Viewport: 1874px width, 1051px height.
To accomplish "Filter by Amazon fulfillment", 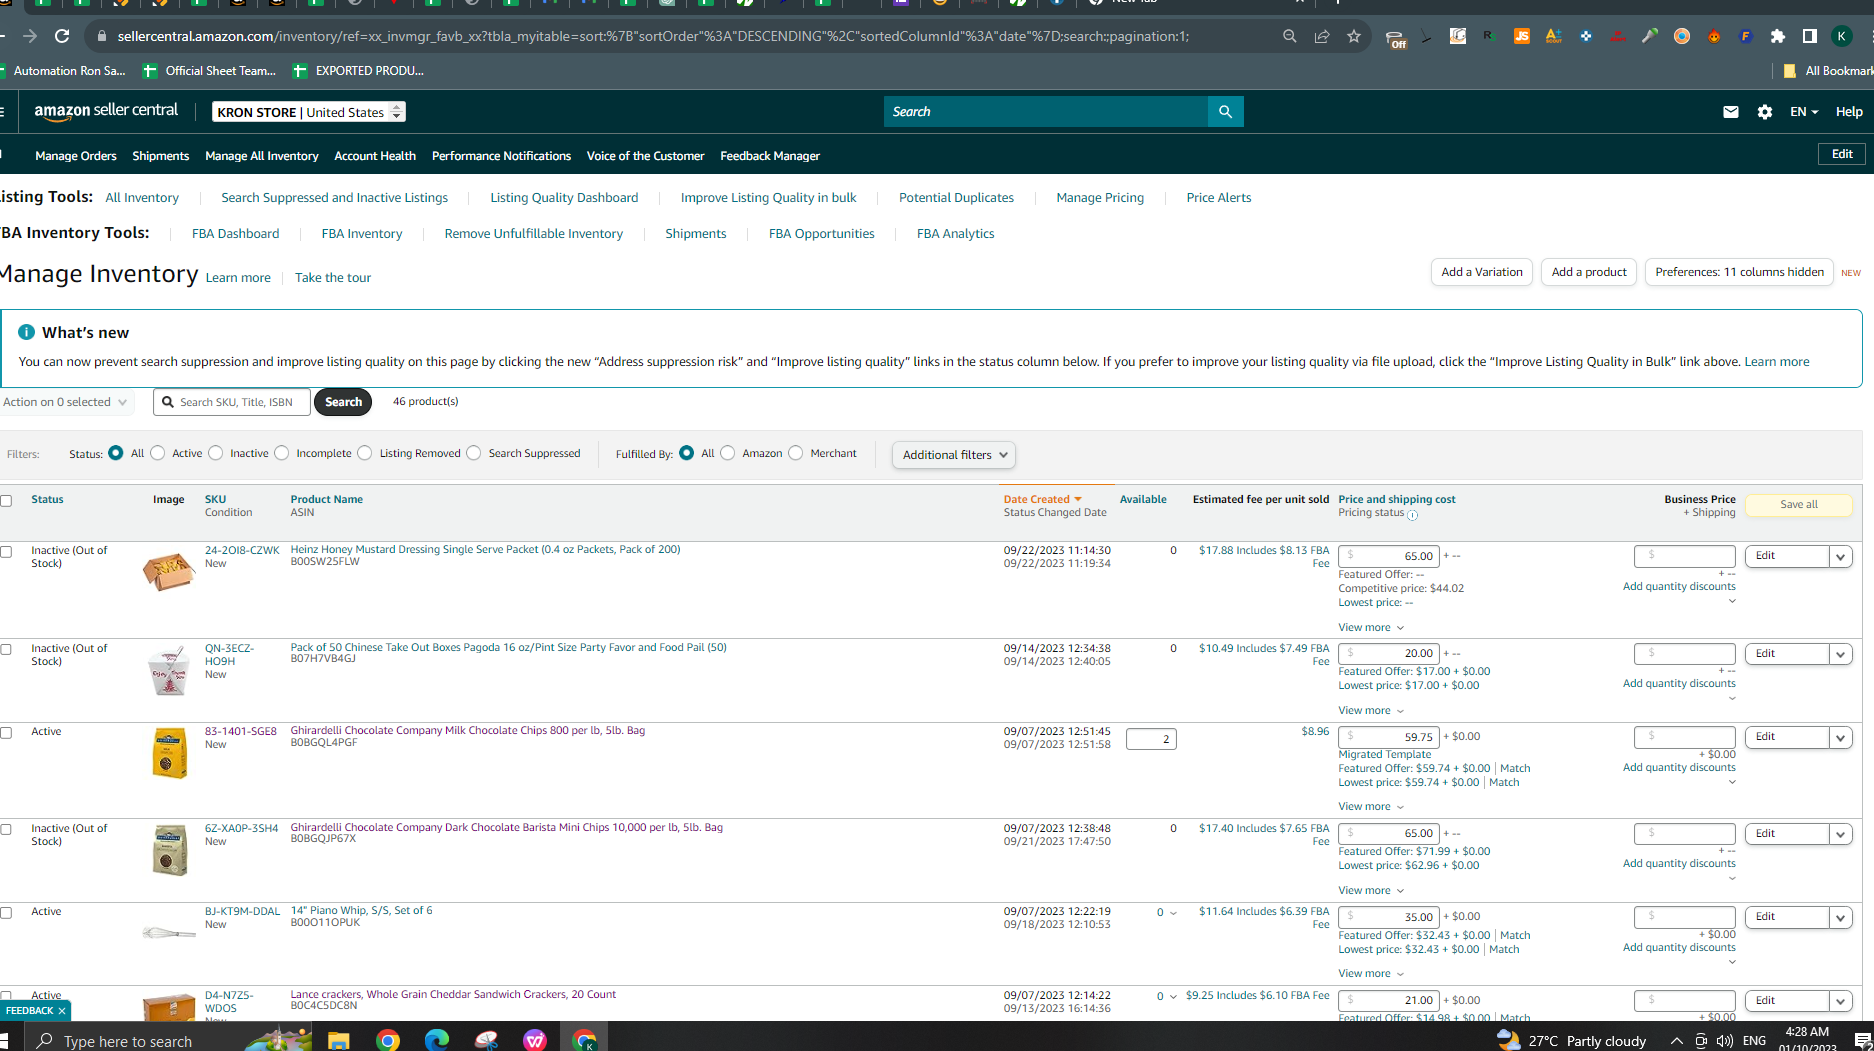I will click(x=728, y=453).
